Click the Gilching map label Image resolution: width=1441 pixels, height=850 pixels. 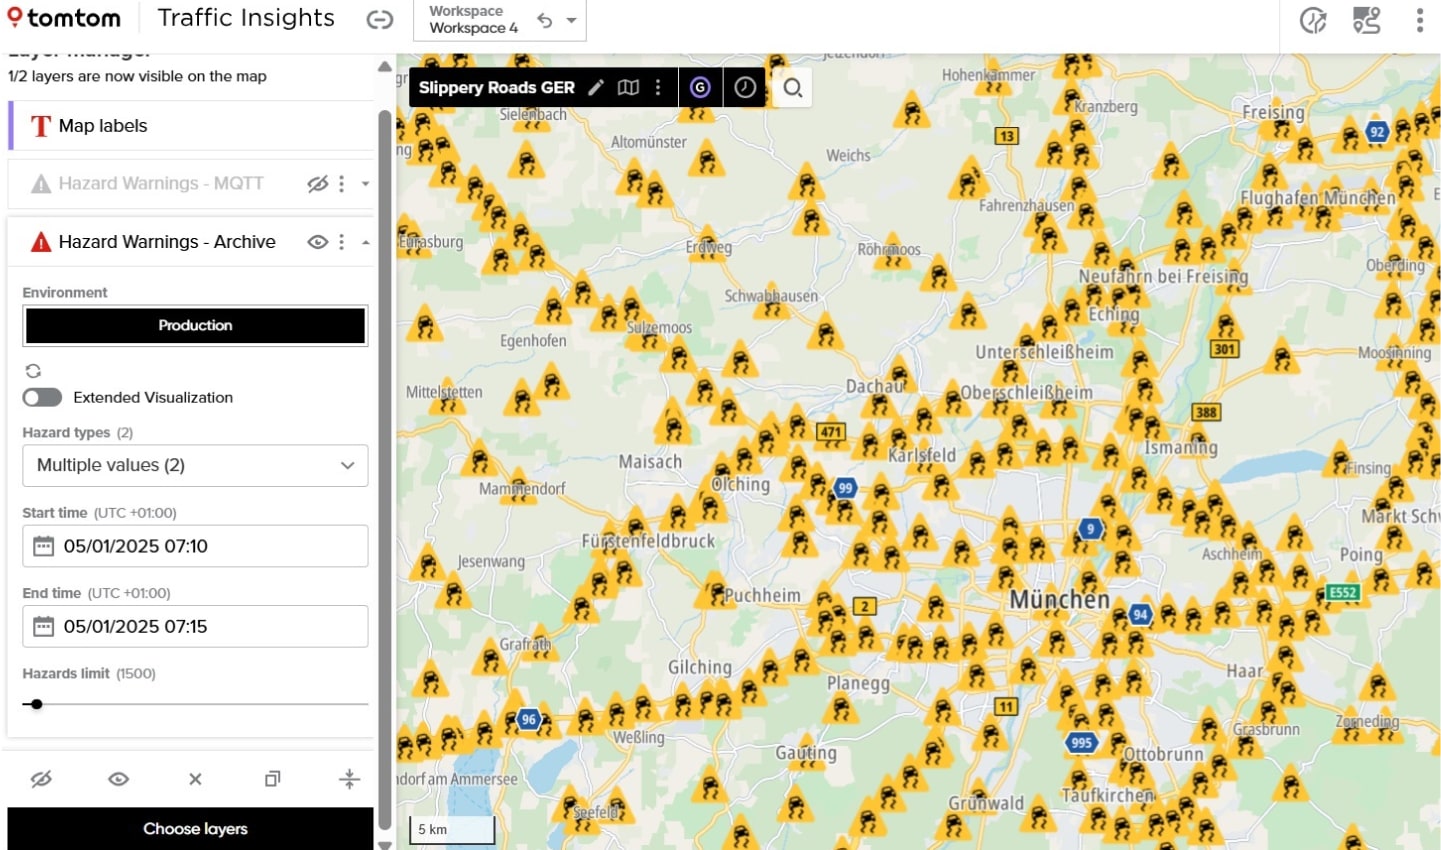700,668
